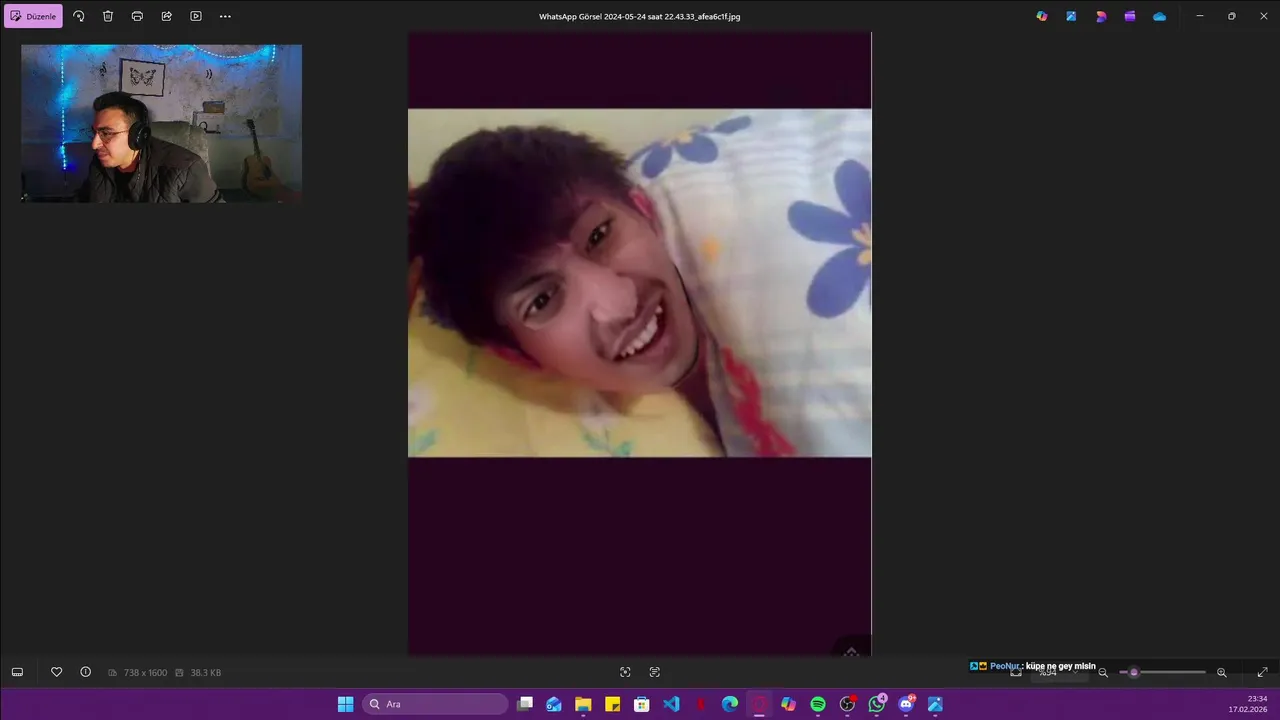Click the displayed photo of the person
Screen dimensions: 1280x720
click(639, 283)
